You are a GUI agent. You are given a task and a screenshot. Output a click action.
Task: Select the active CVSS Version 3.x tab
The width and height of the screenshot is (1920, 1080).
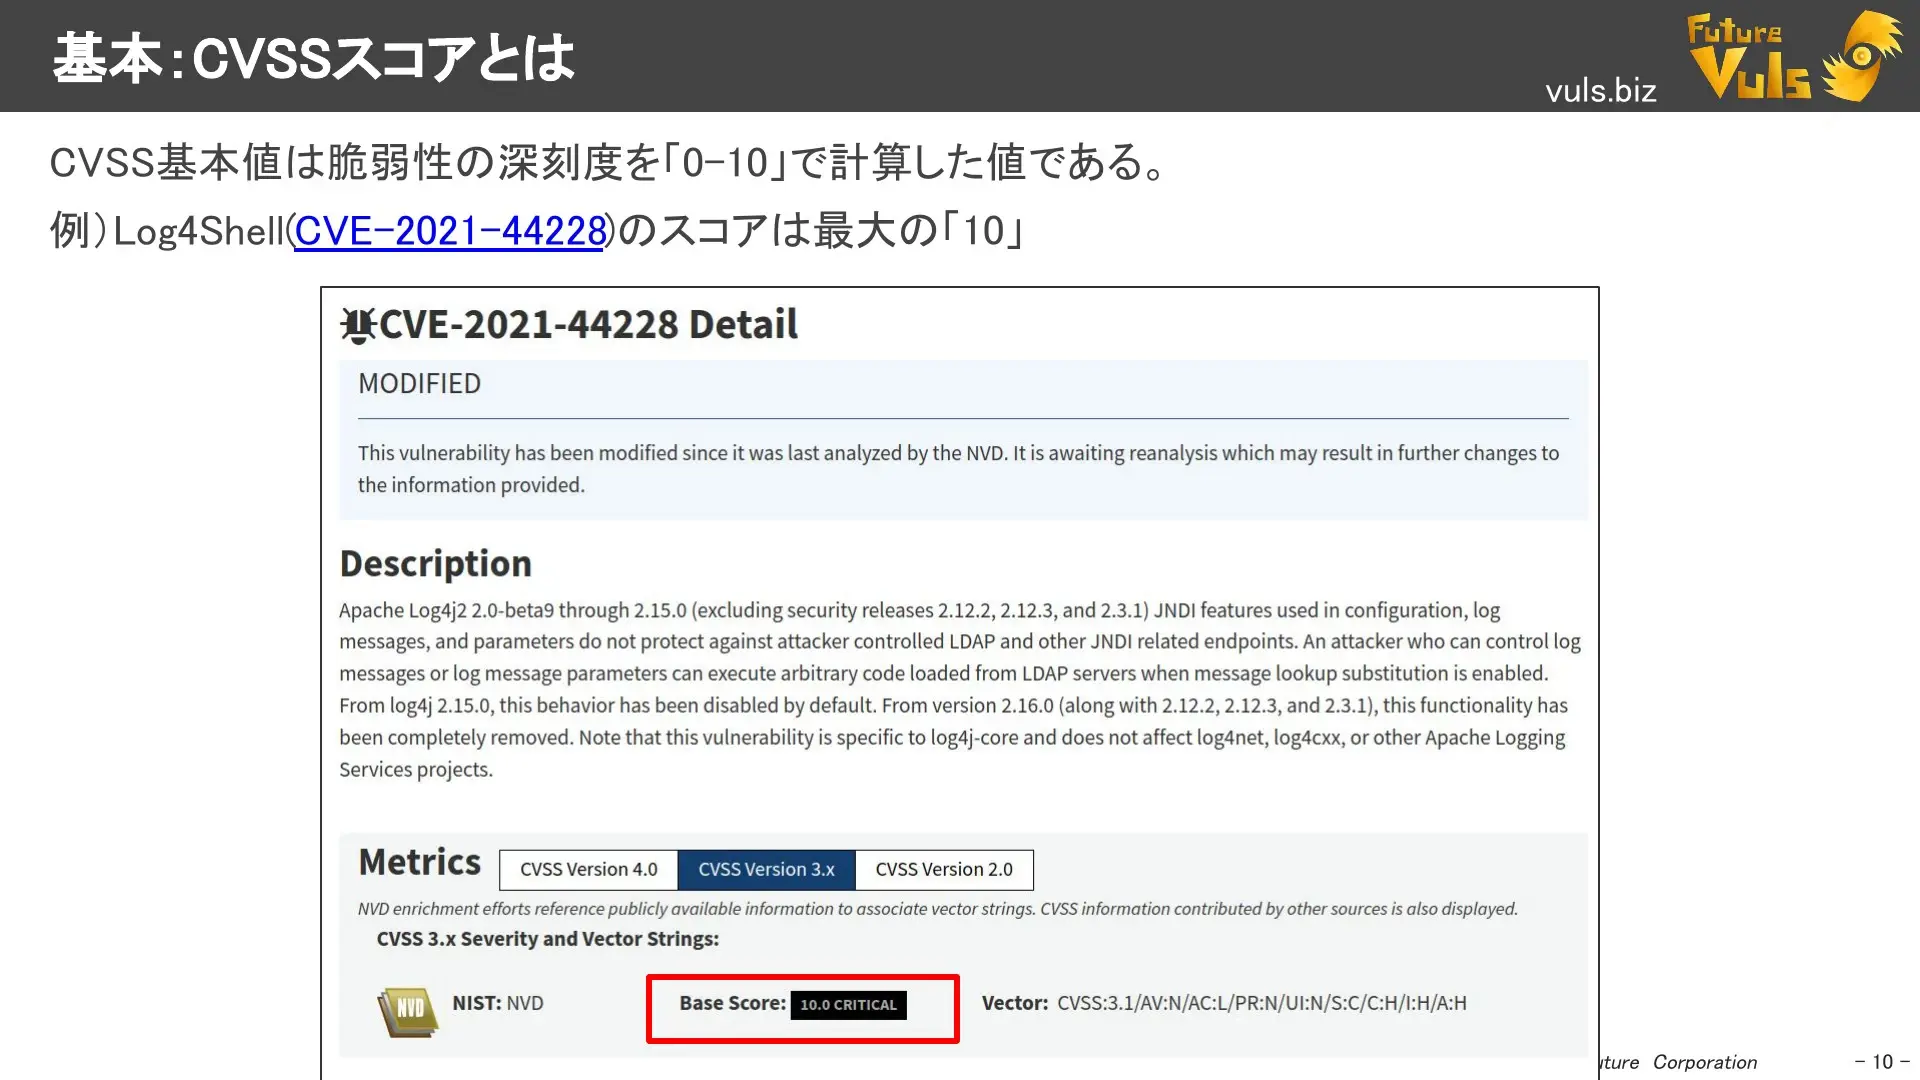click(766, 869)
